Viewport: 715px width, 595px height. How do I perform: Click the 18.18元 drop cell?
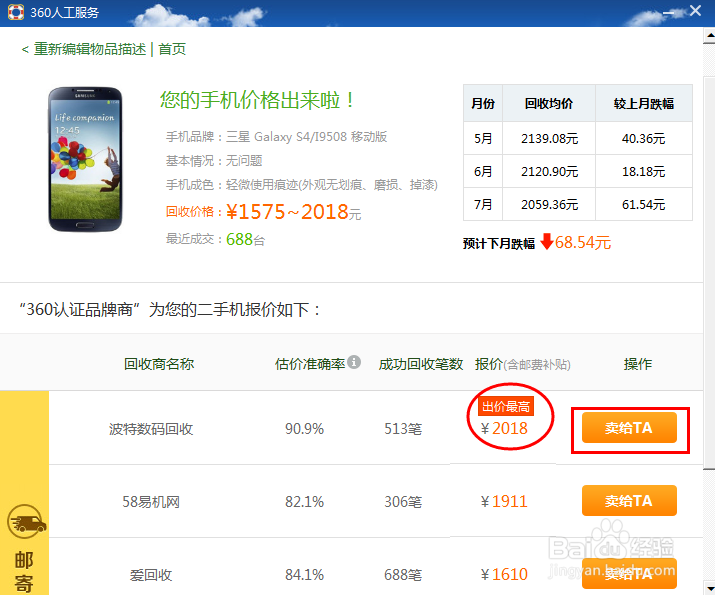tap(644, 171)
